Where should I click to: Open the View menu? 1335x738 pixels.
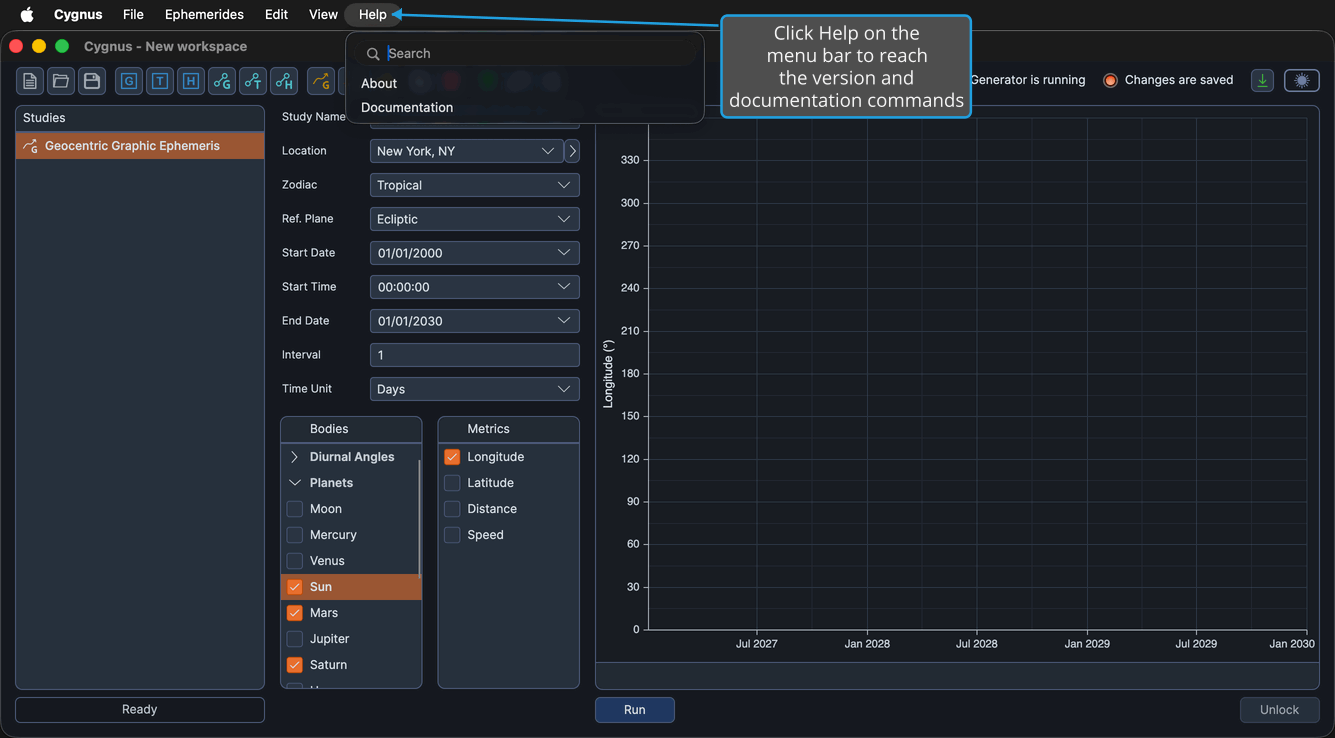(323, 14)
